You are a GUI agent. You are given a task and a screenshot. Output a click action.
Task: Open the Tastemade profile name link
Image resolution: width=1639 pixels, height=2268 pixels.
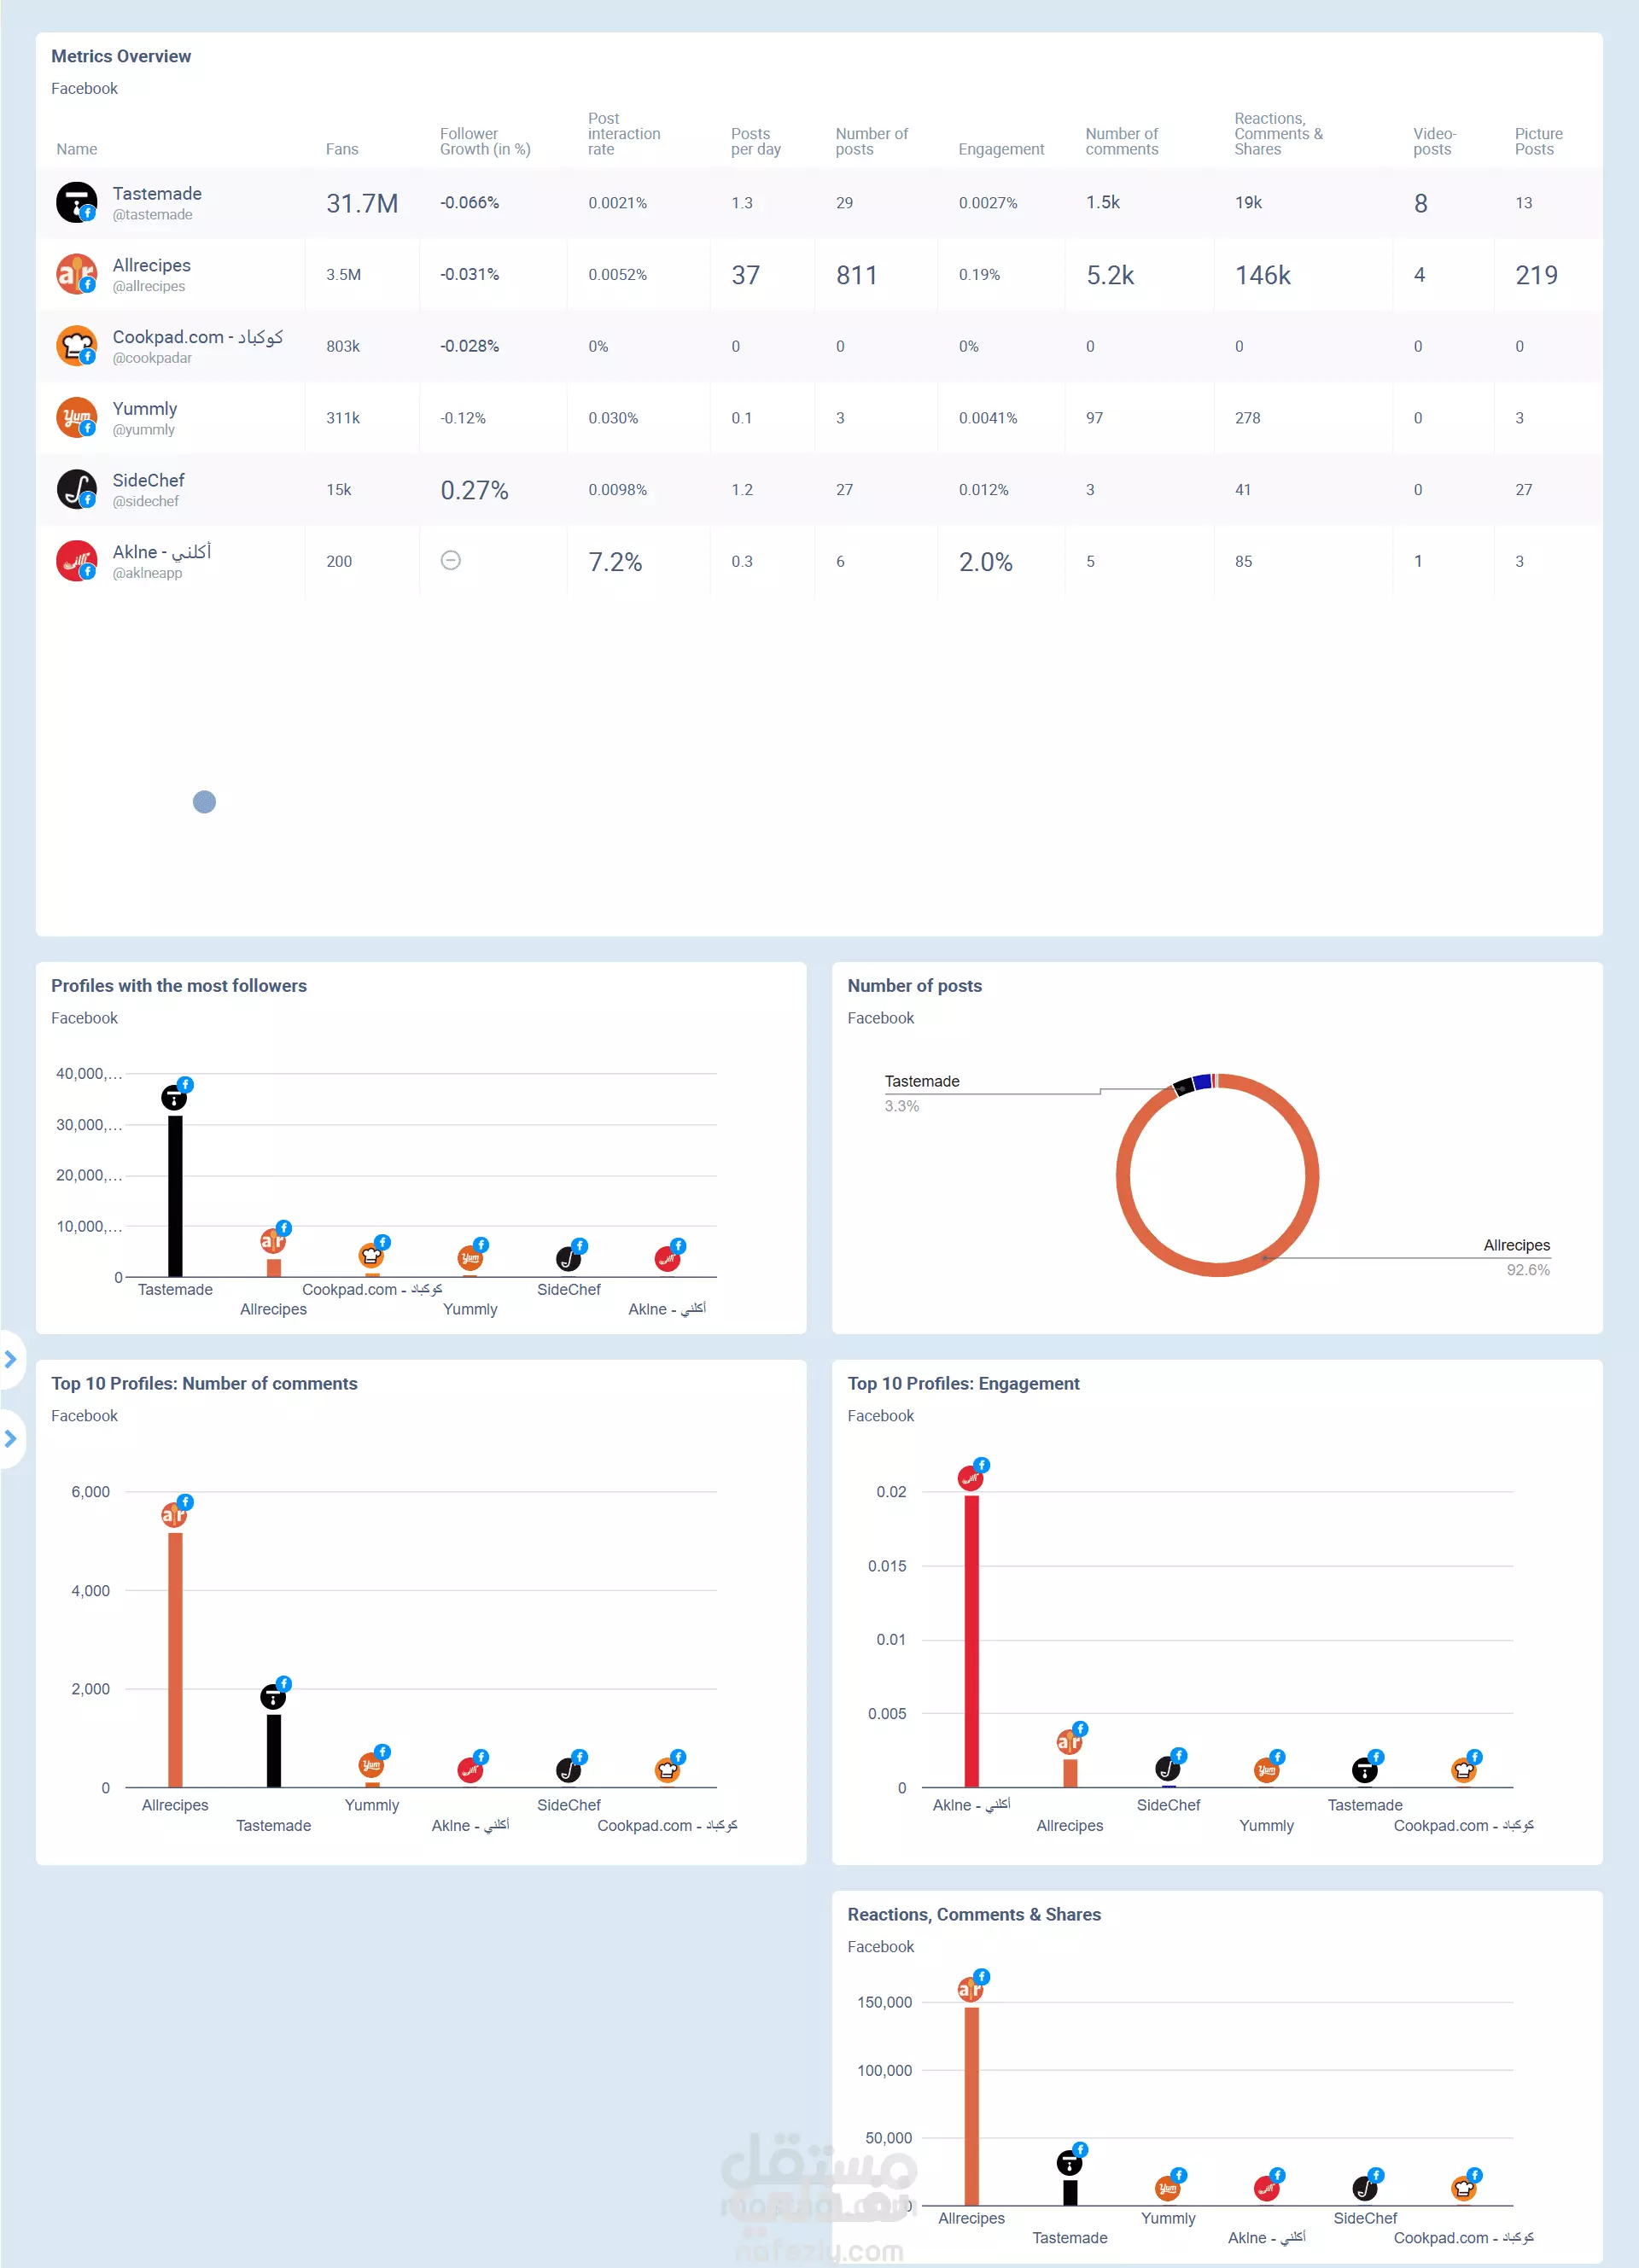pyautogui.click(x=157, y=193)
